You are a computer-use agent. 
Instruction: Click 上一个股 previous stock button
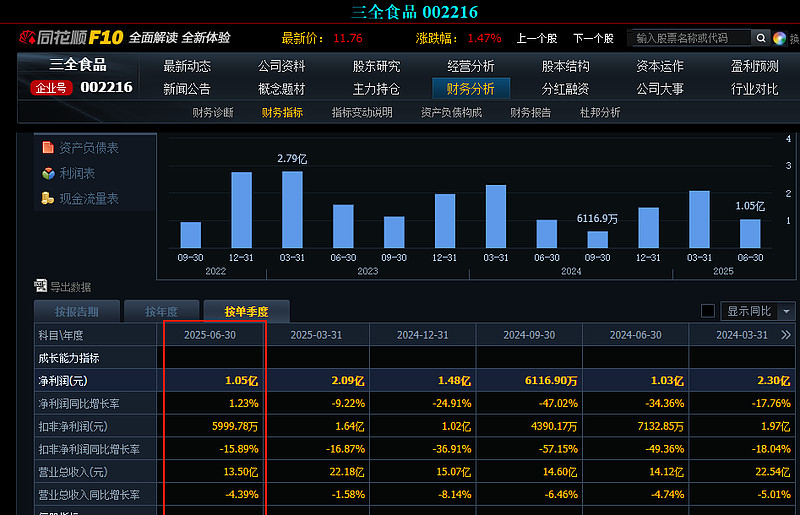pyautogui.click(x=537, y=38)
